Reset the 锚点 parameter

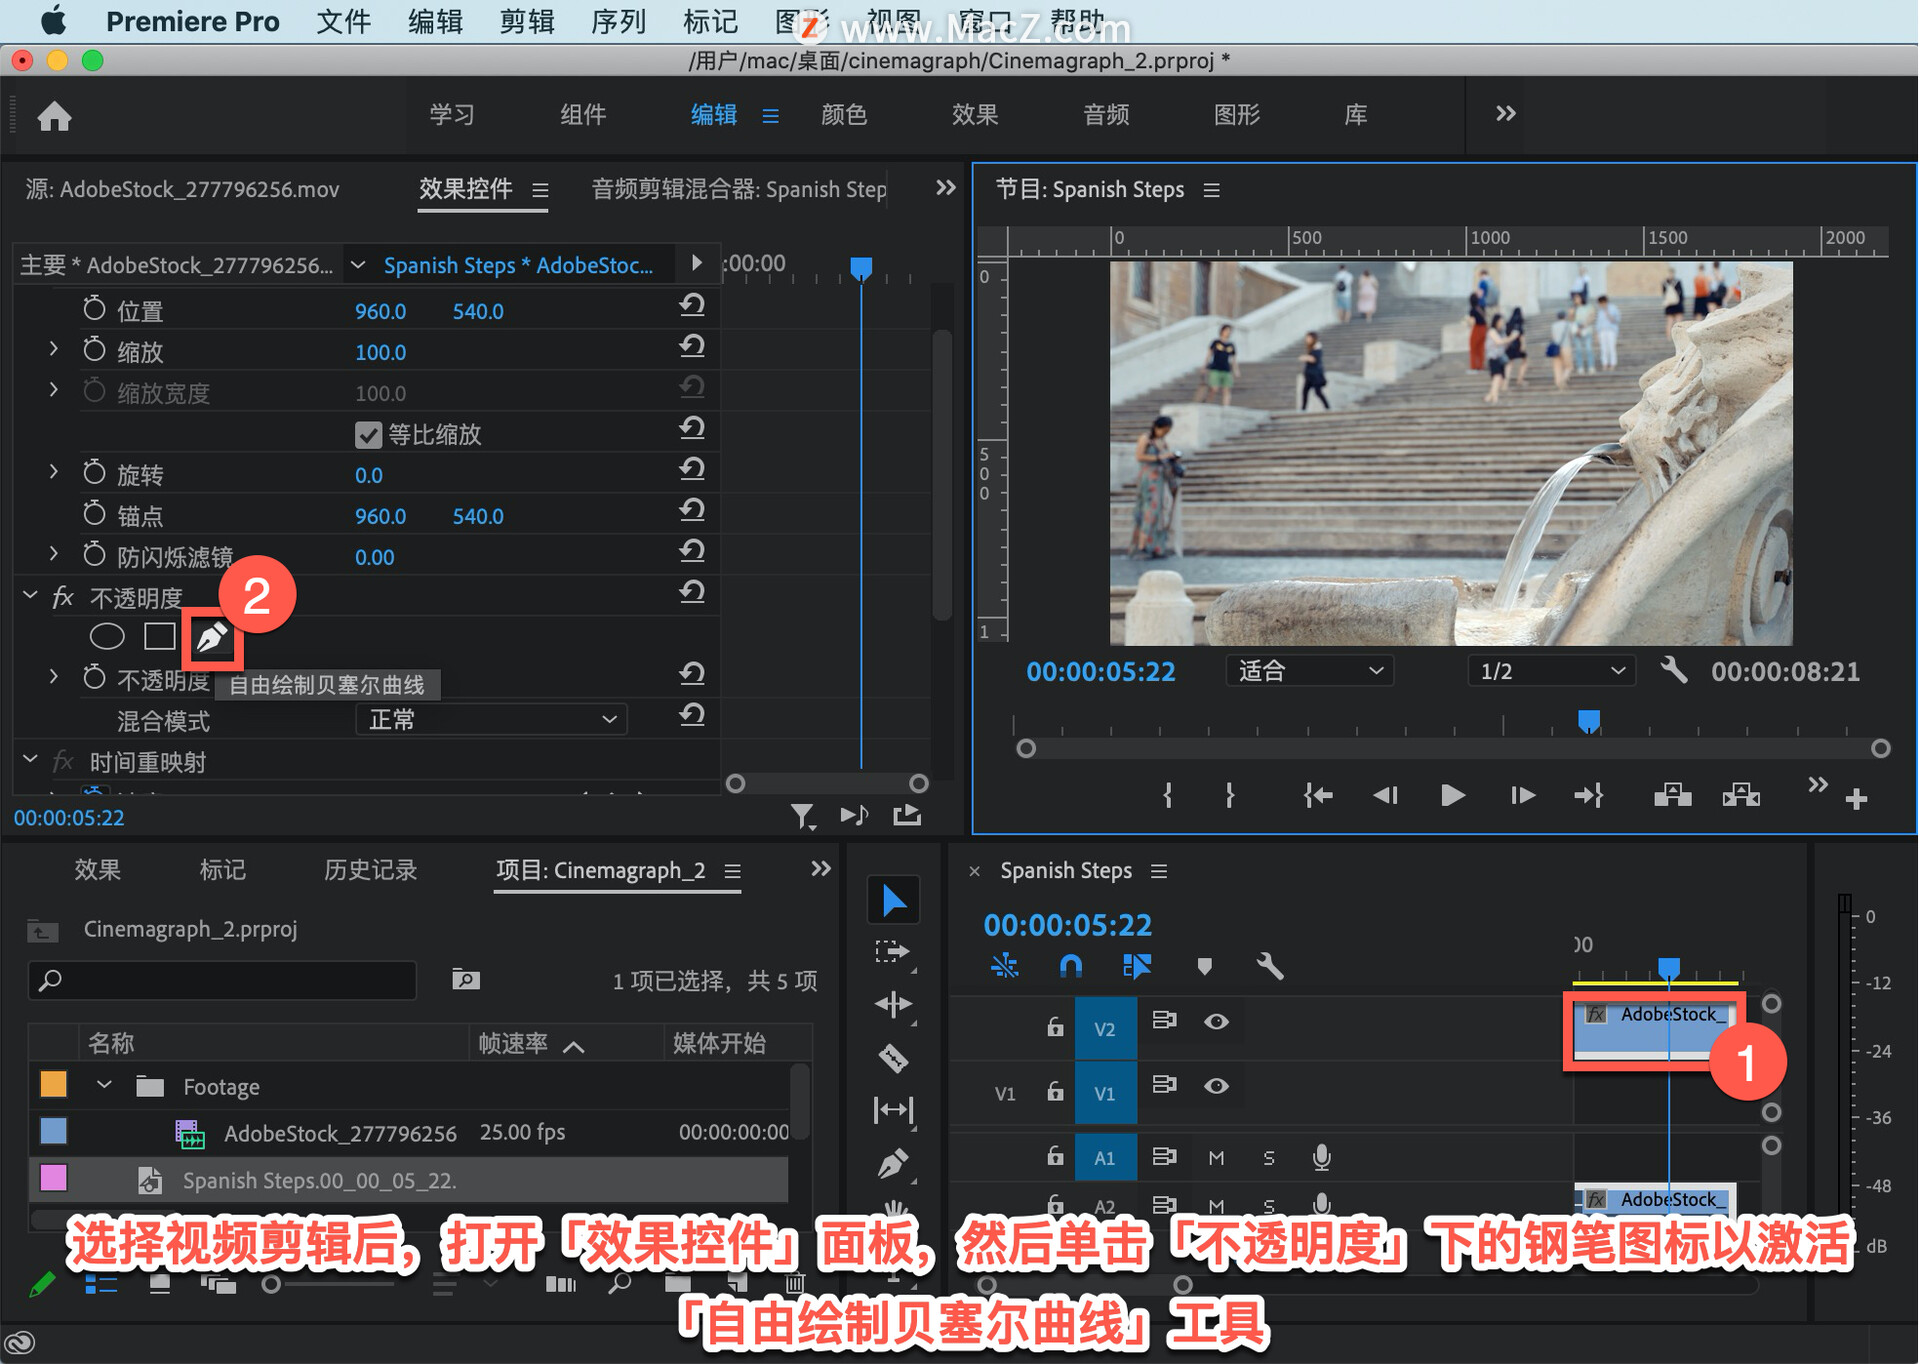692,510
